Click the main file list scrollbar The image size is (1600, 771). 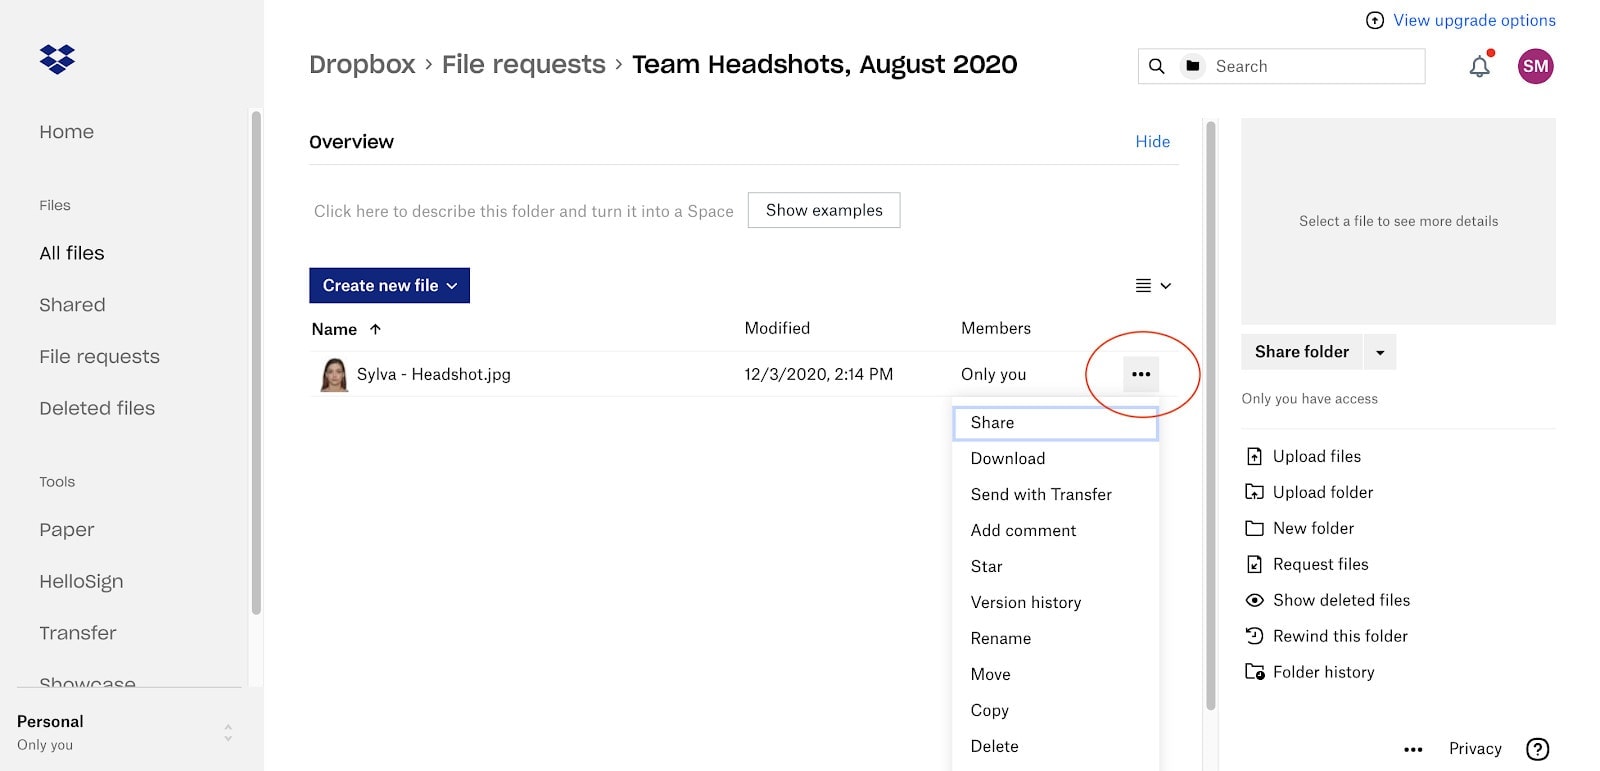pos(1210,415)
